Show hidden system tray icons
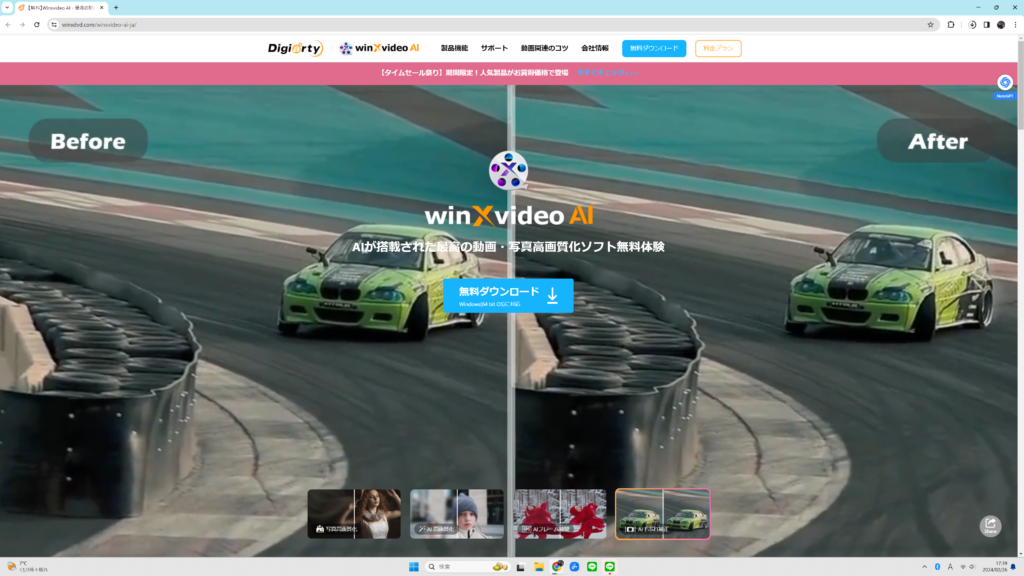 coord(924,567)
